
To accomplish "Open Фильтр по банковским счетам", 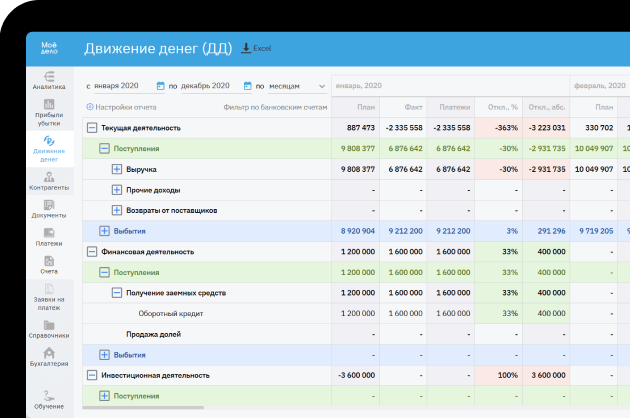I will point(275,106).
